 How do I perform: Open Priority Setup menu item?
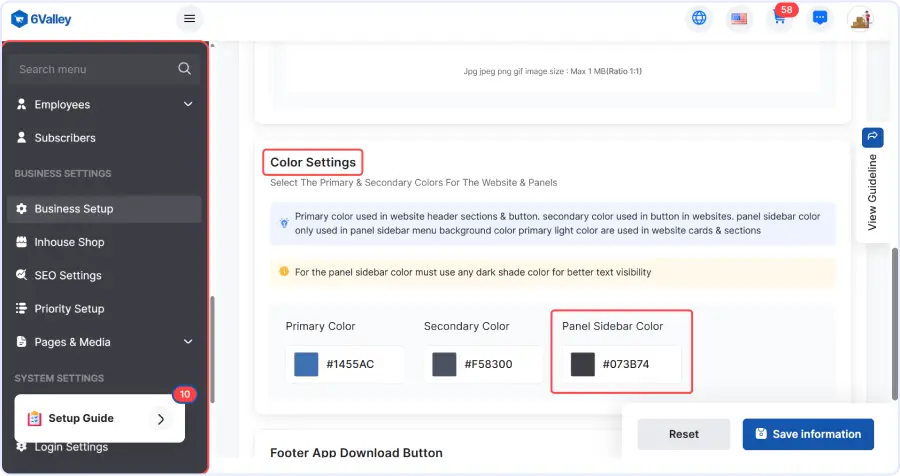(x=69, y=309)
